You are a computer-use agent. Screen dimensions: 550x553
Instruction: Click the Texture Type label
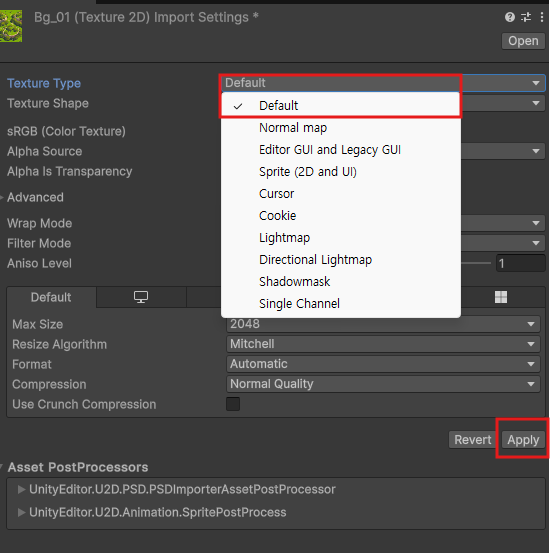point(44,84)
